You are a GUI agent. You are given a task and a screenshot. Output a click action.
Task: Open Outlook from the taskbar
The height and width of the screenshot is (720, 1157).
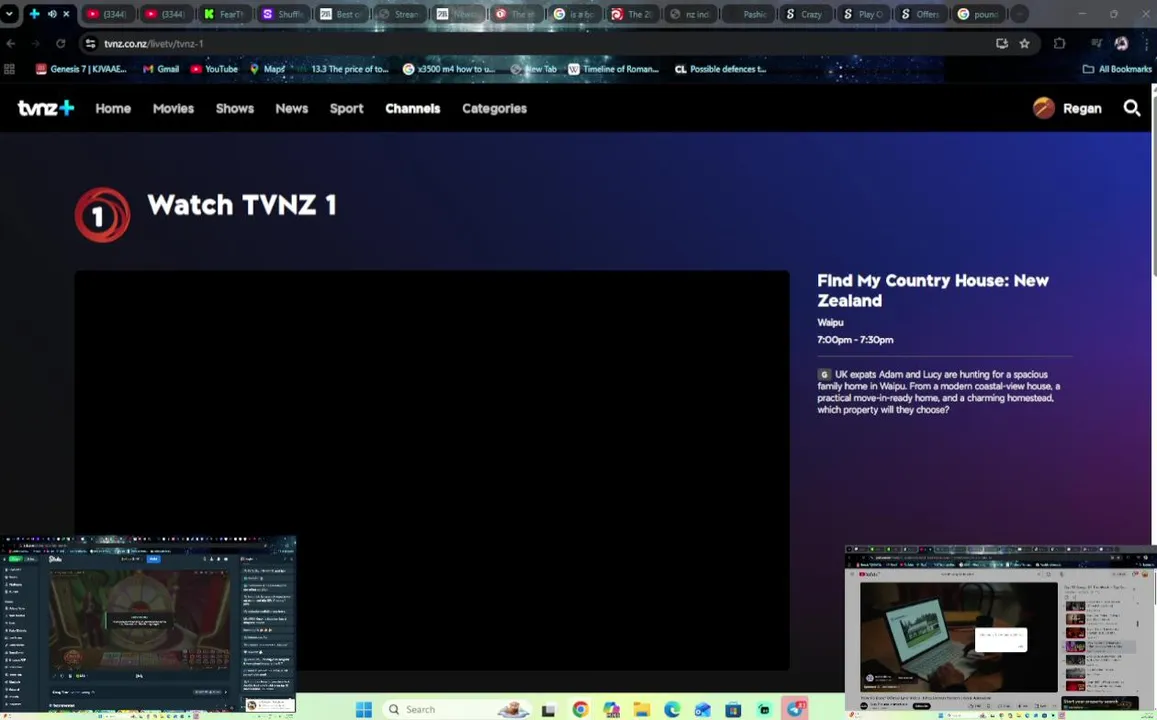(702, 710)
